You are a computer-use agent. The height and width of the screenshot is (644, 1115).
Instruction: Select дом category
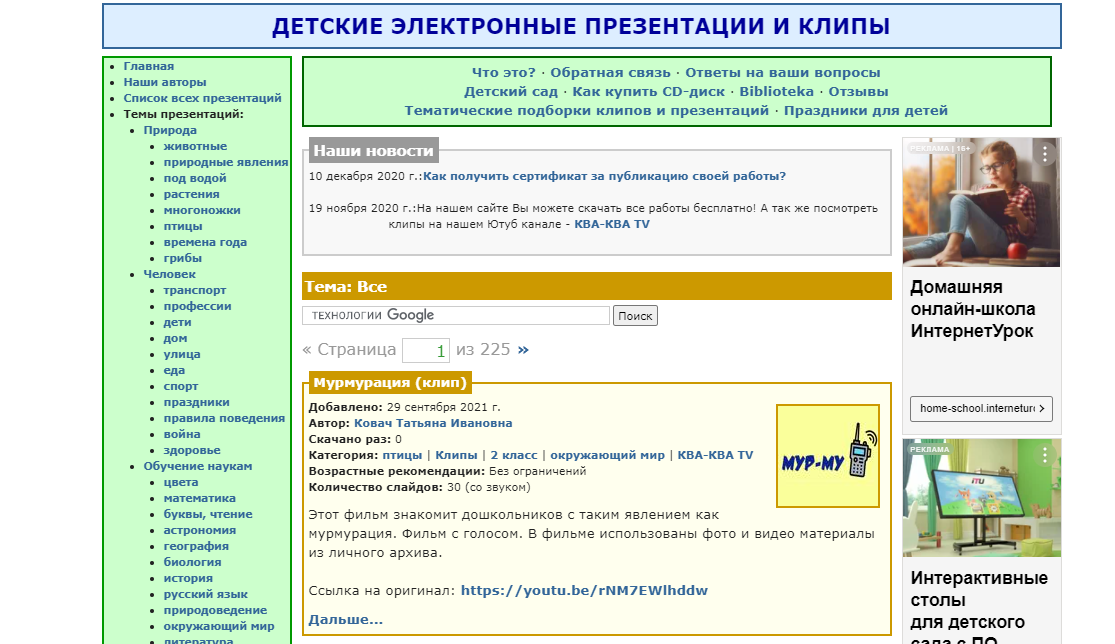click(176, 338)
